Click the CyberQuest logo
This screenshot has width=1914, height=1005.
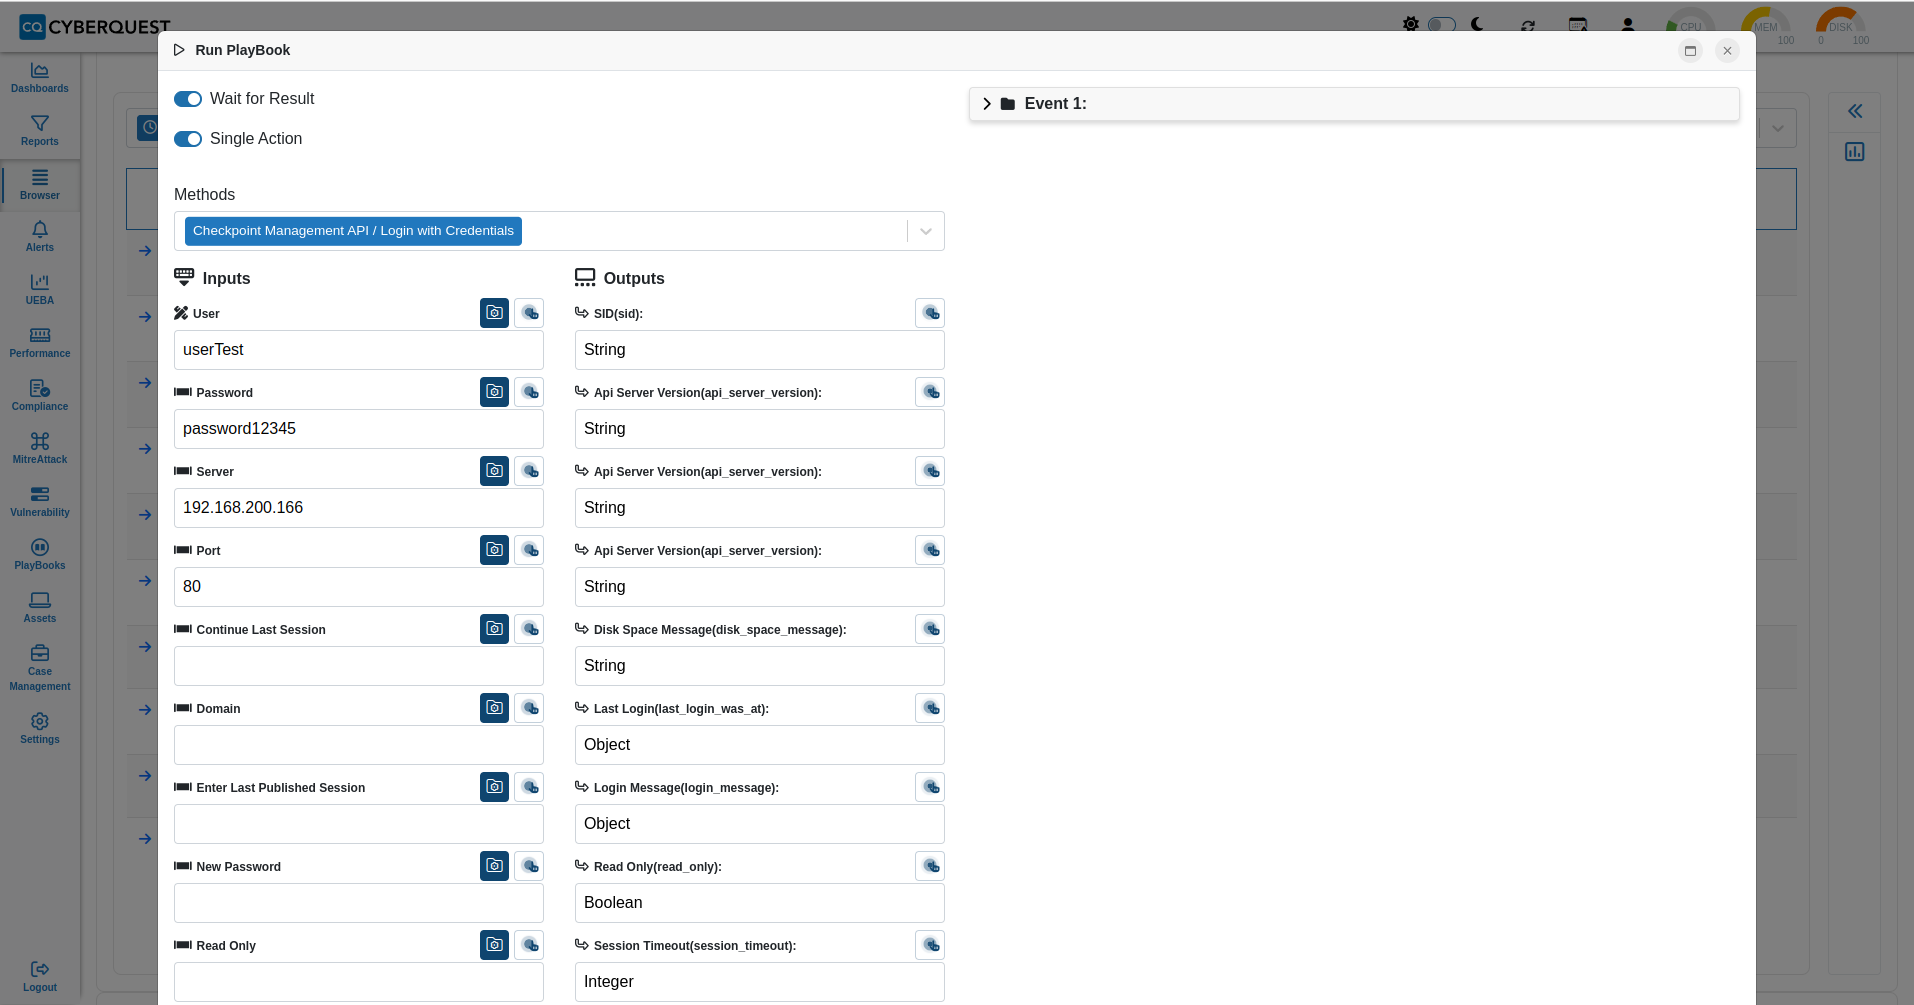95,27
